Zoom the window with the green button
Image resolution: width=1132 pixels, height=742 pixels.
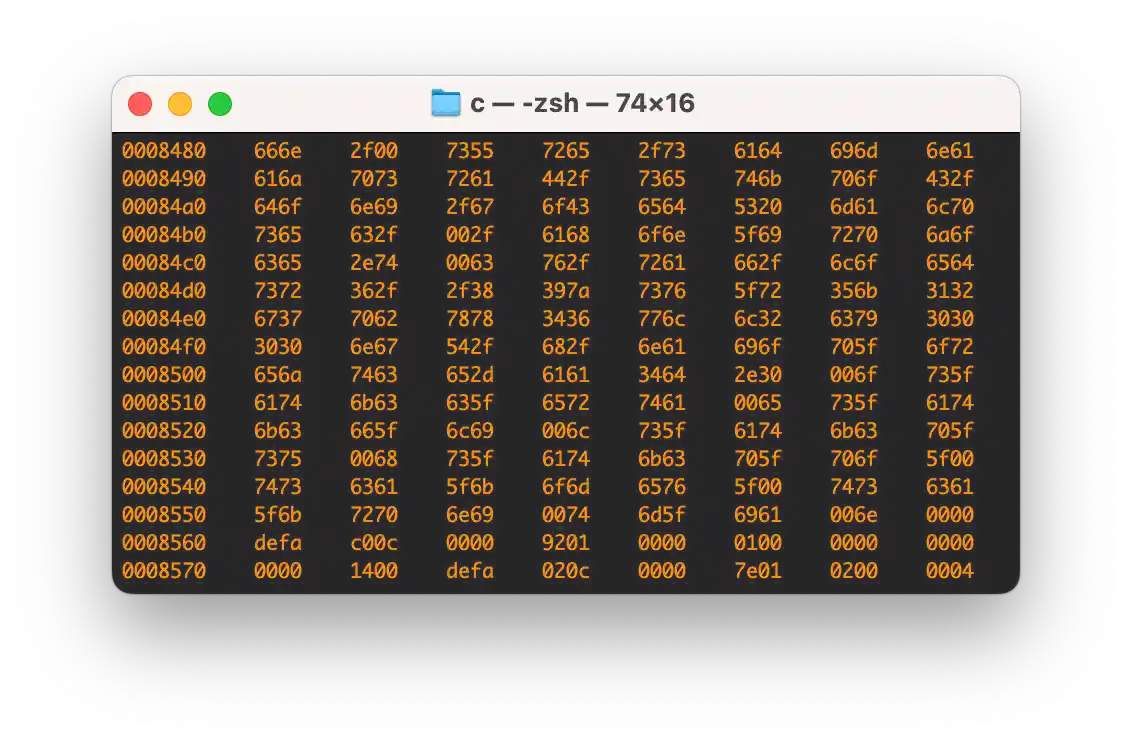(220, 103)
